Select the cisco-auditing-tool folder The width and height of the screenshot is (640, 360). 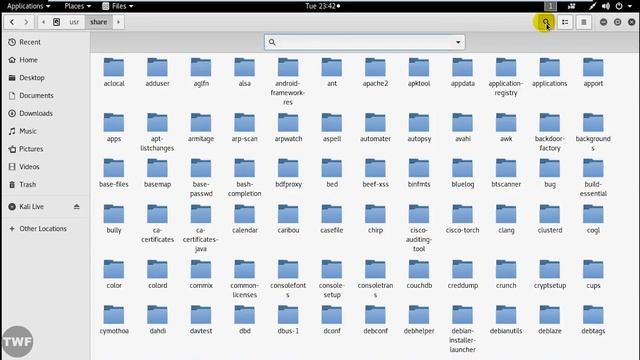click(419, 228)
